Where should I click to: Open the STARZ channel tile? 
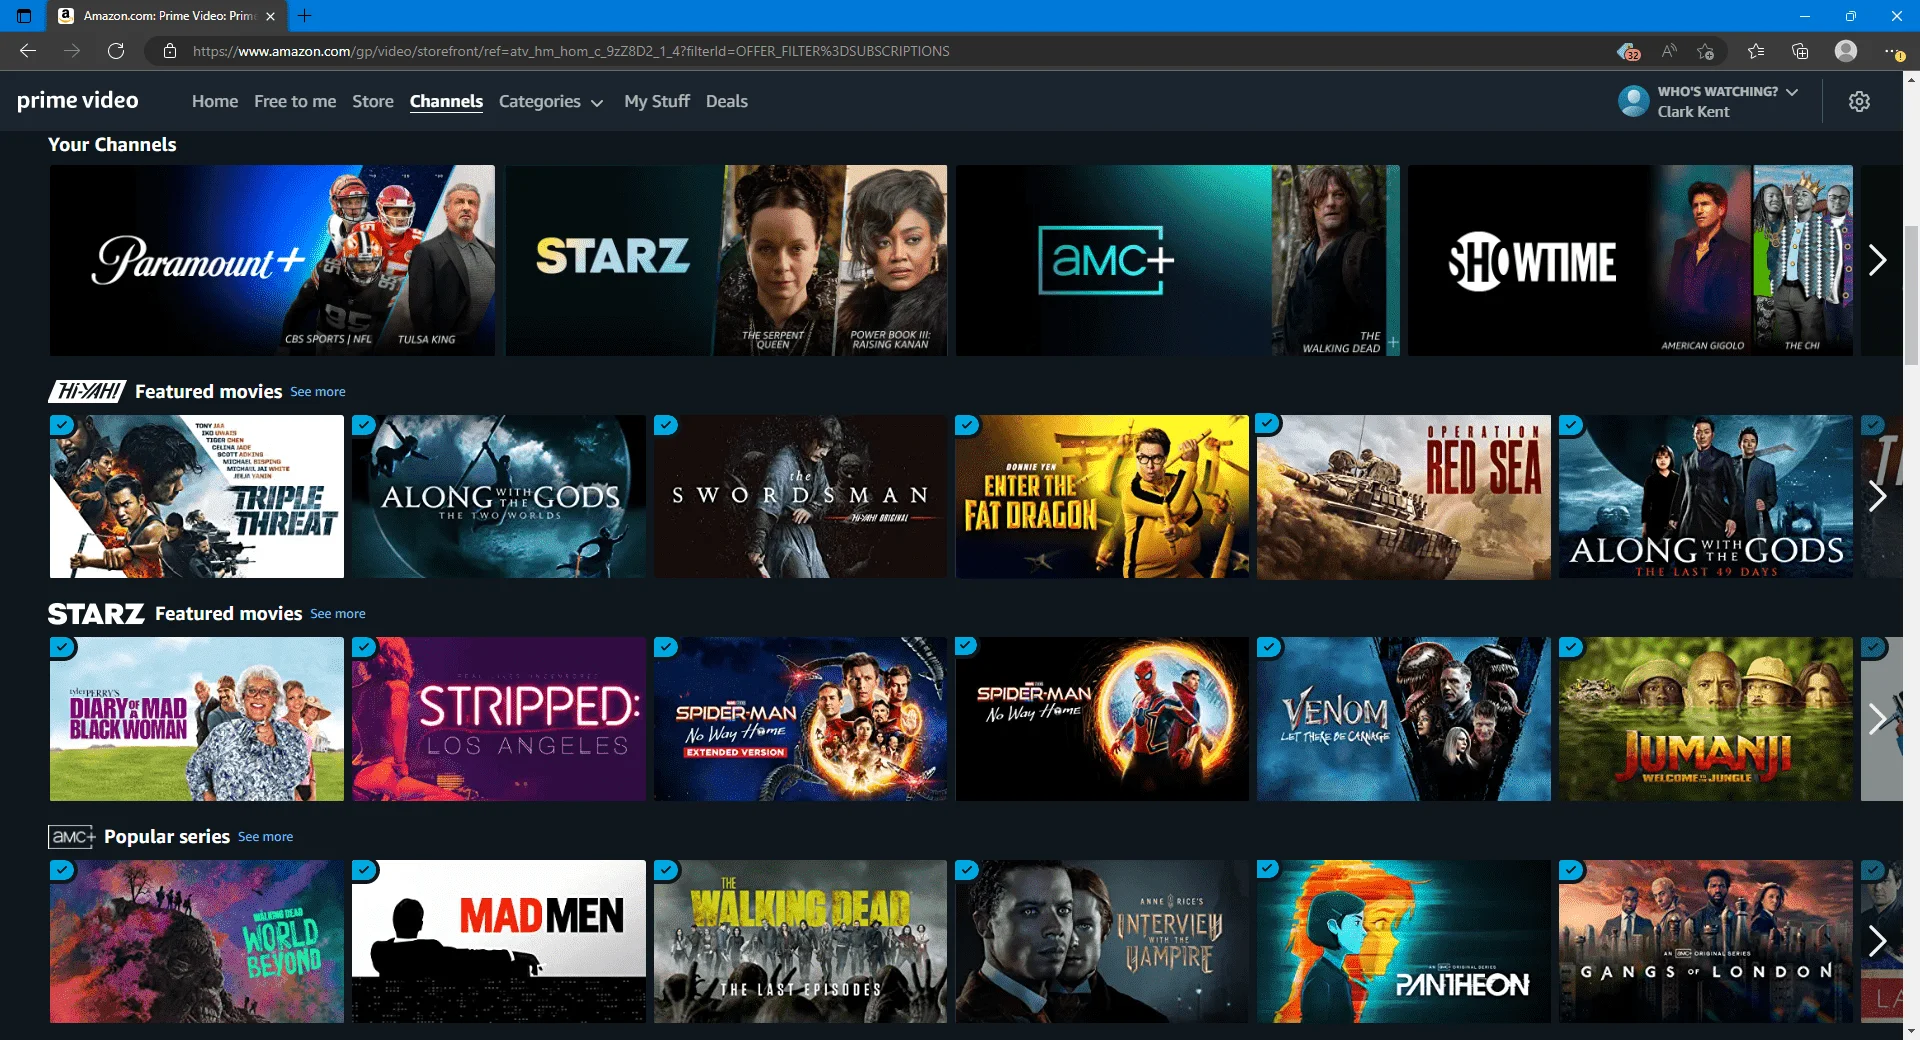point(726,260)
